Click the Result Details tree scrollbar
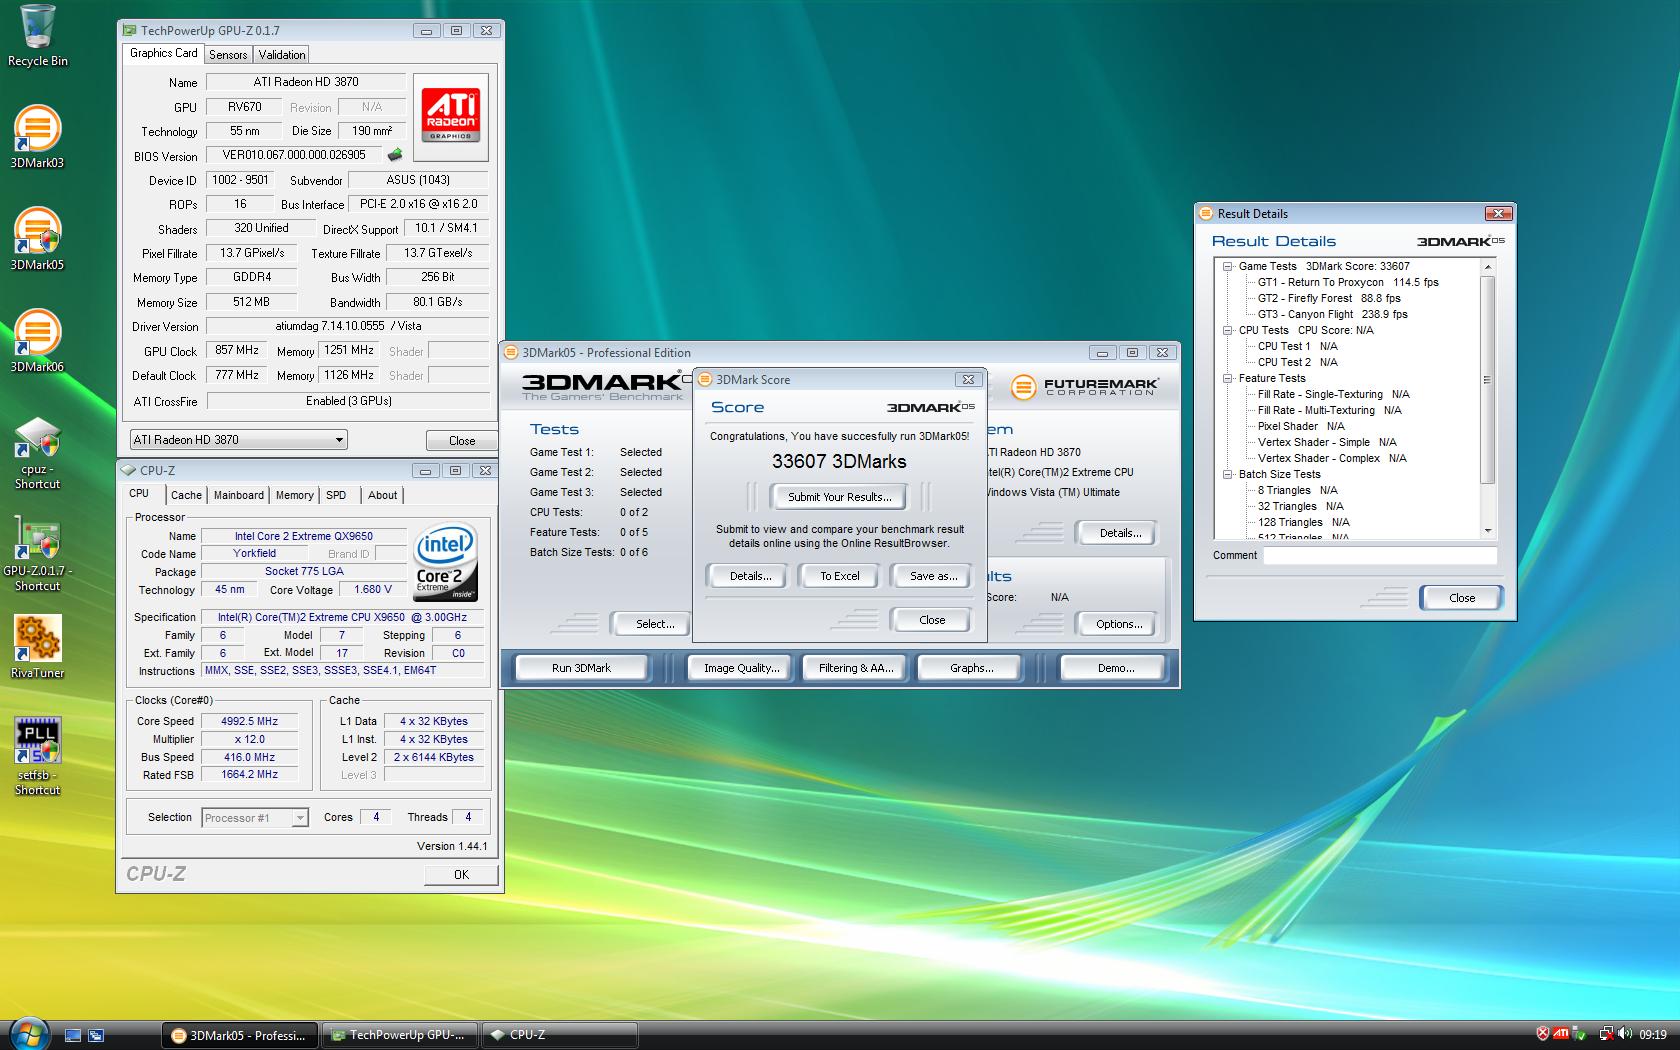1680x1050 pixels. 1488,380
